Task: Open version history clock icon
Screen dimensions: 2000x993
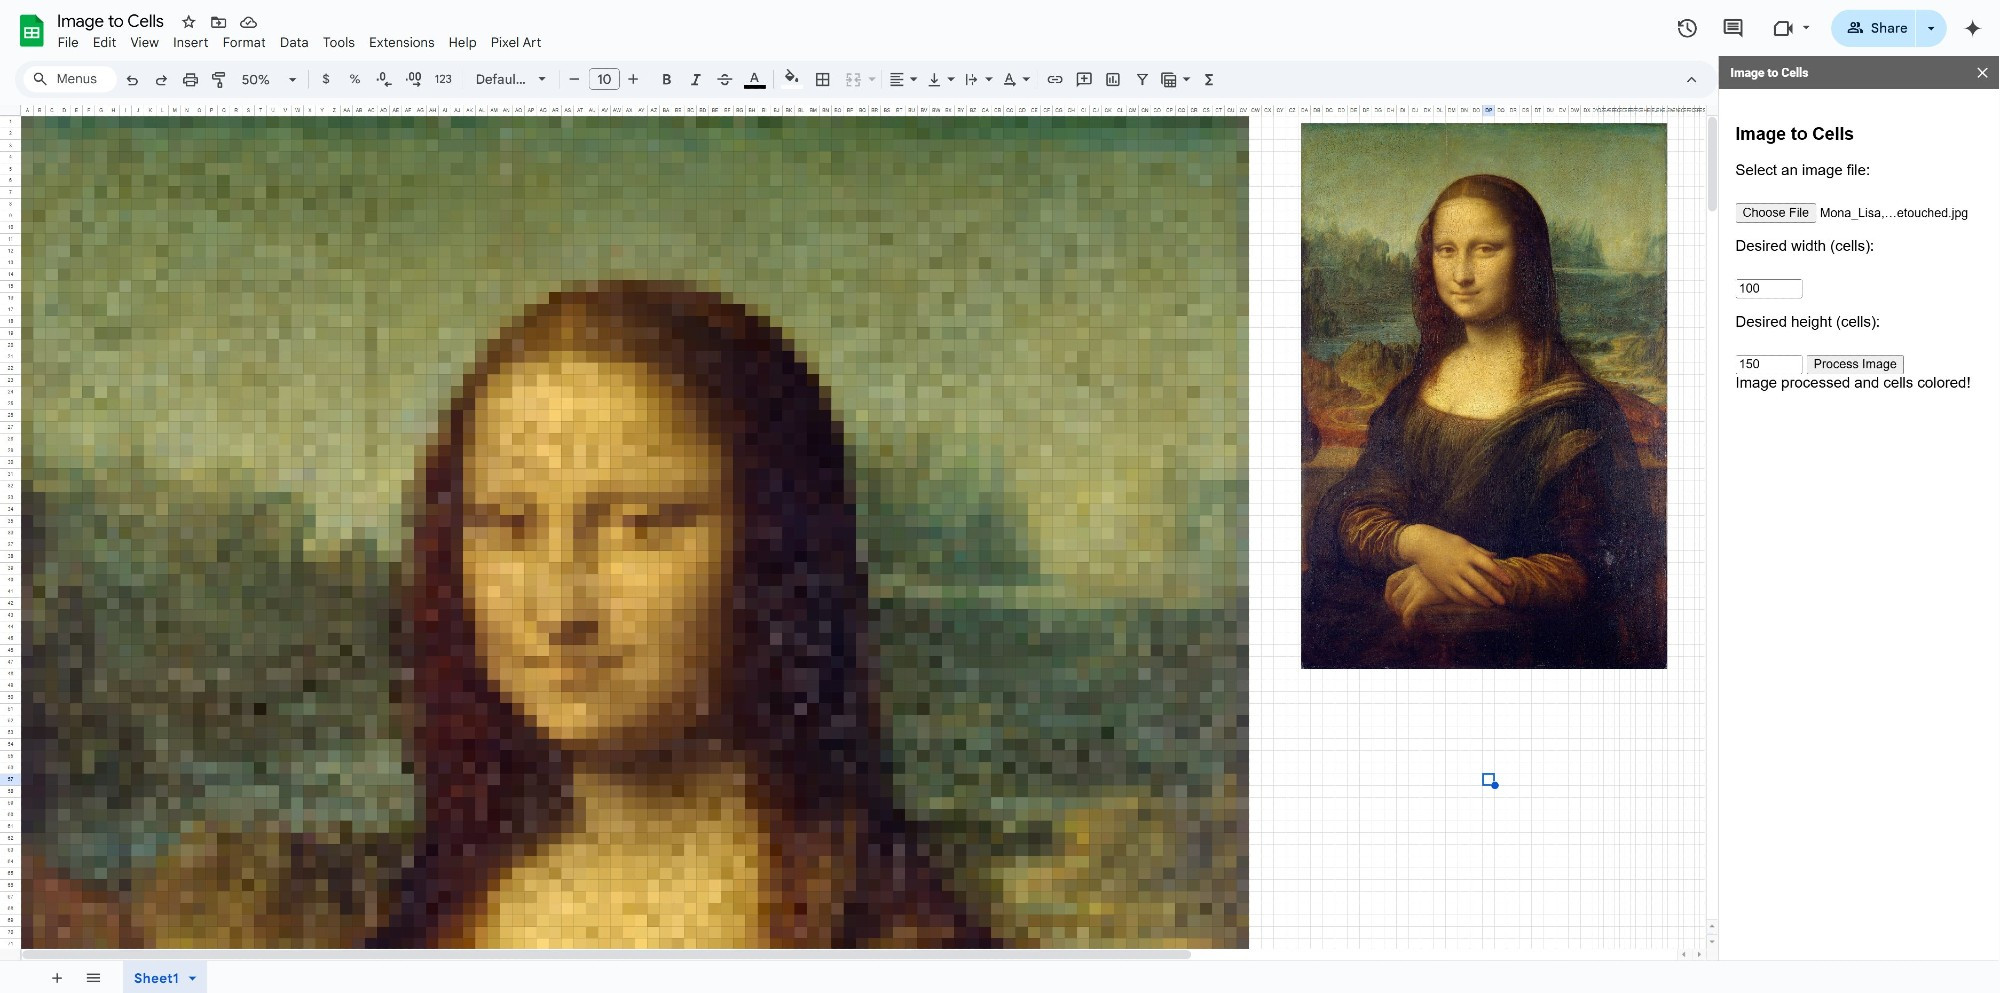Action: 1687,28
